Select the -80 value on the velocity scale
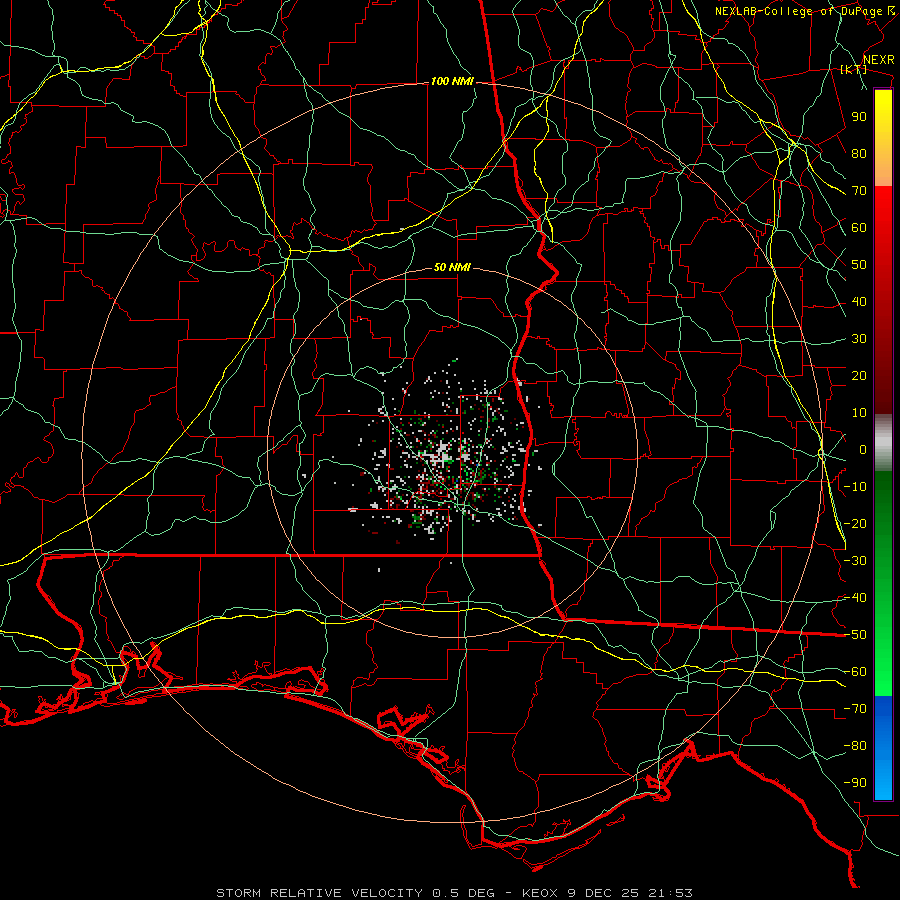Viewport: 900px width, 900px height. pyautogui.click(x=855, y=746)
